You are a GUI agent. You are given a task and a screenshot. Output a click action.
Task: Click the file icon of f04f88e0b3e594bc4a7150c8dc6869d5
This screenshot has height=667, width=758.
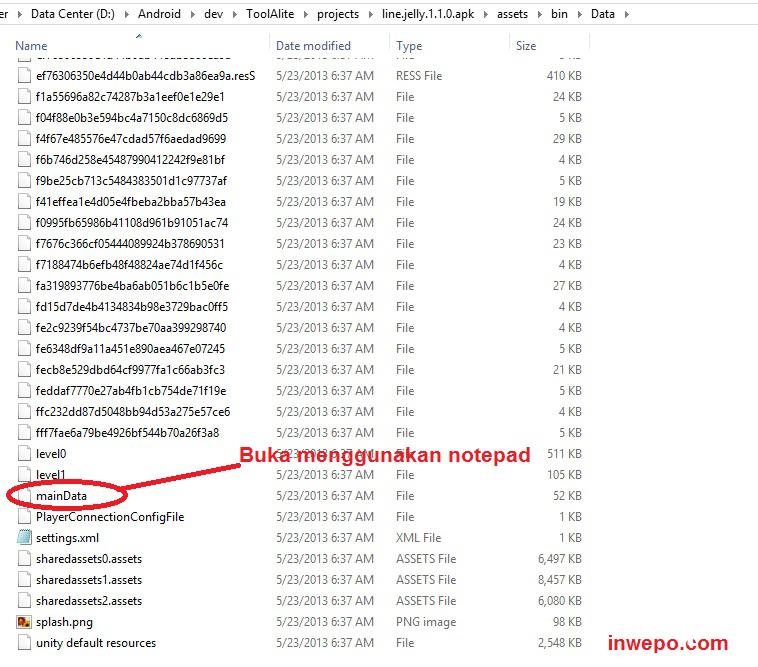[24, 117]
